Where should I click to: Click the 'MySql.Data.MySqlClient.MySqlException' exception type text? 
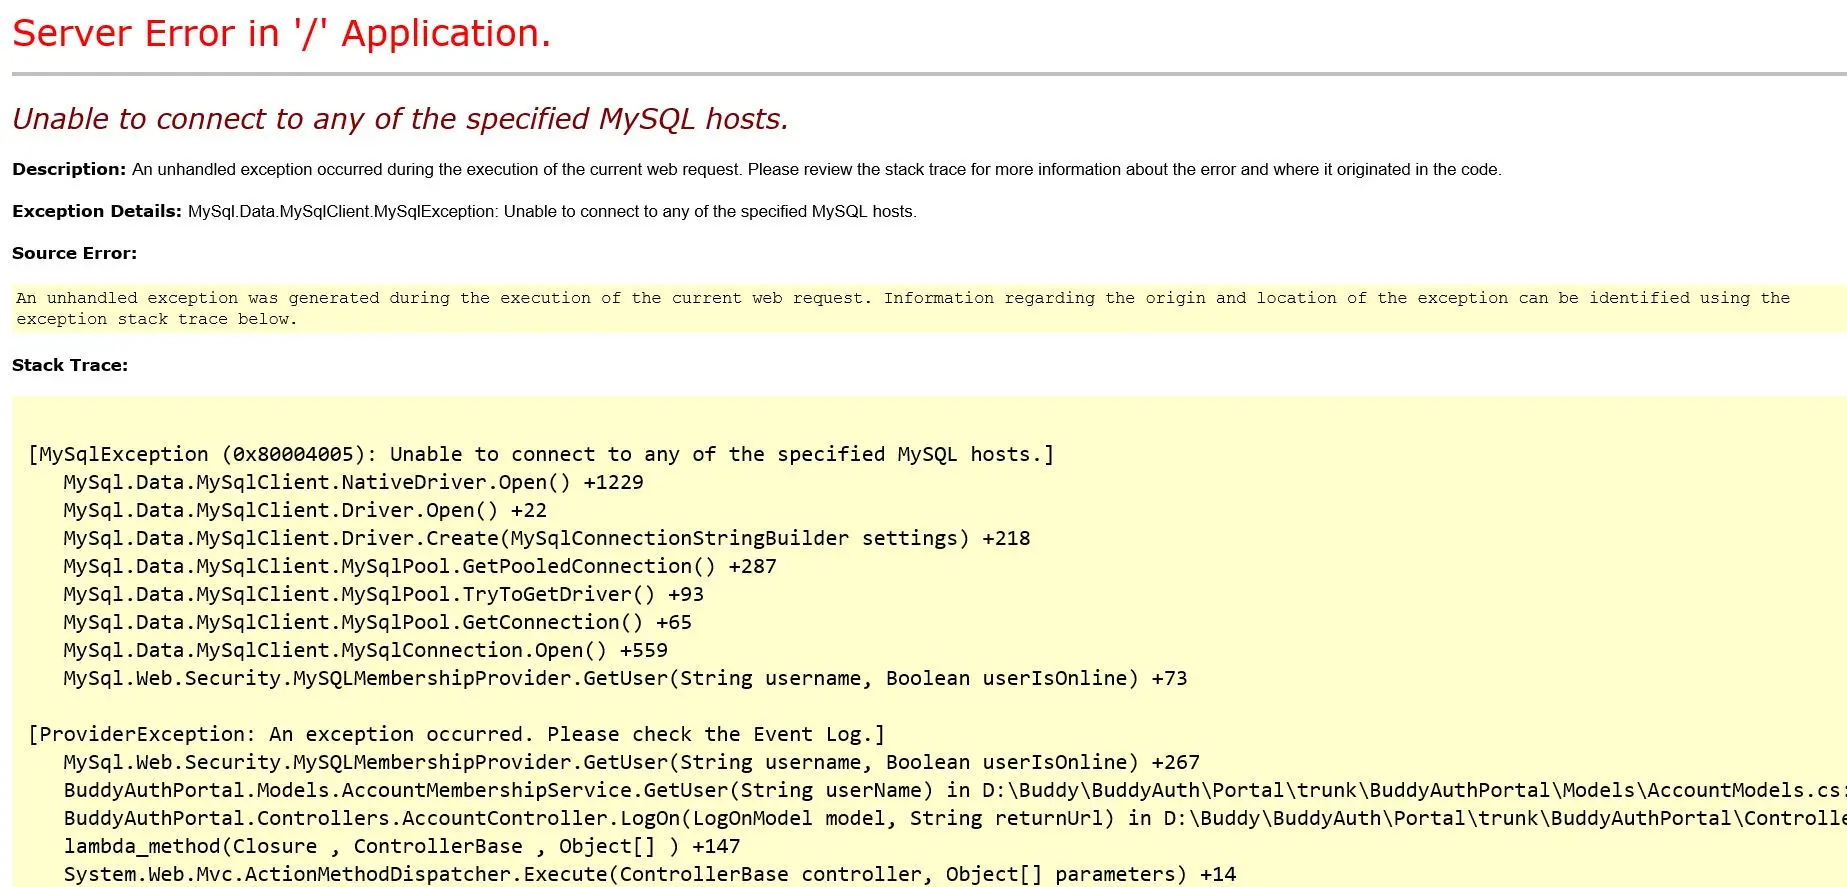pyautogui.click(x=342, y=211)
